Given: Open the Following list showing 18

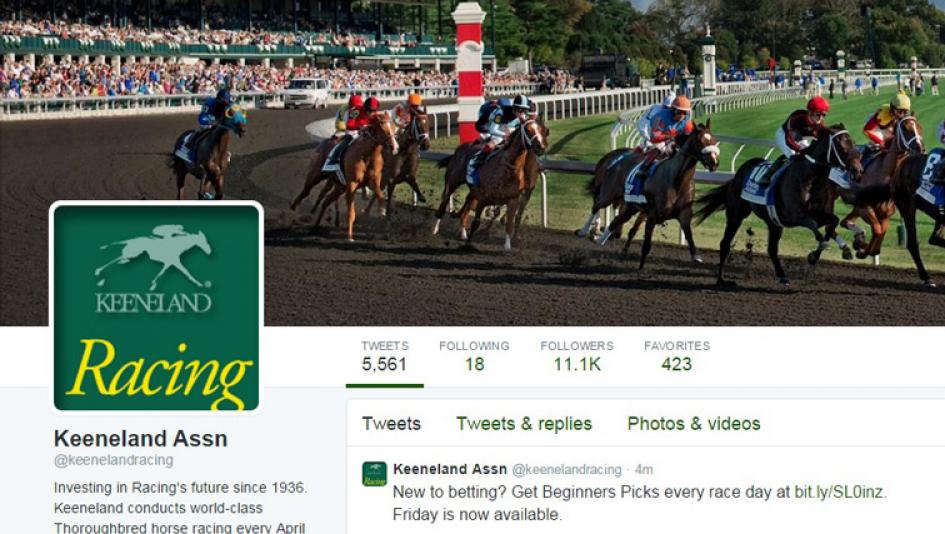Looking at the screenshot, I should pos(474,356).
